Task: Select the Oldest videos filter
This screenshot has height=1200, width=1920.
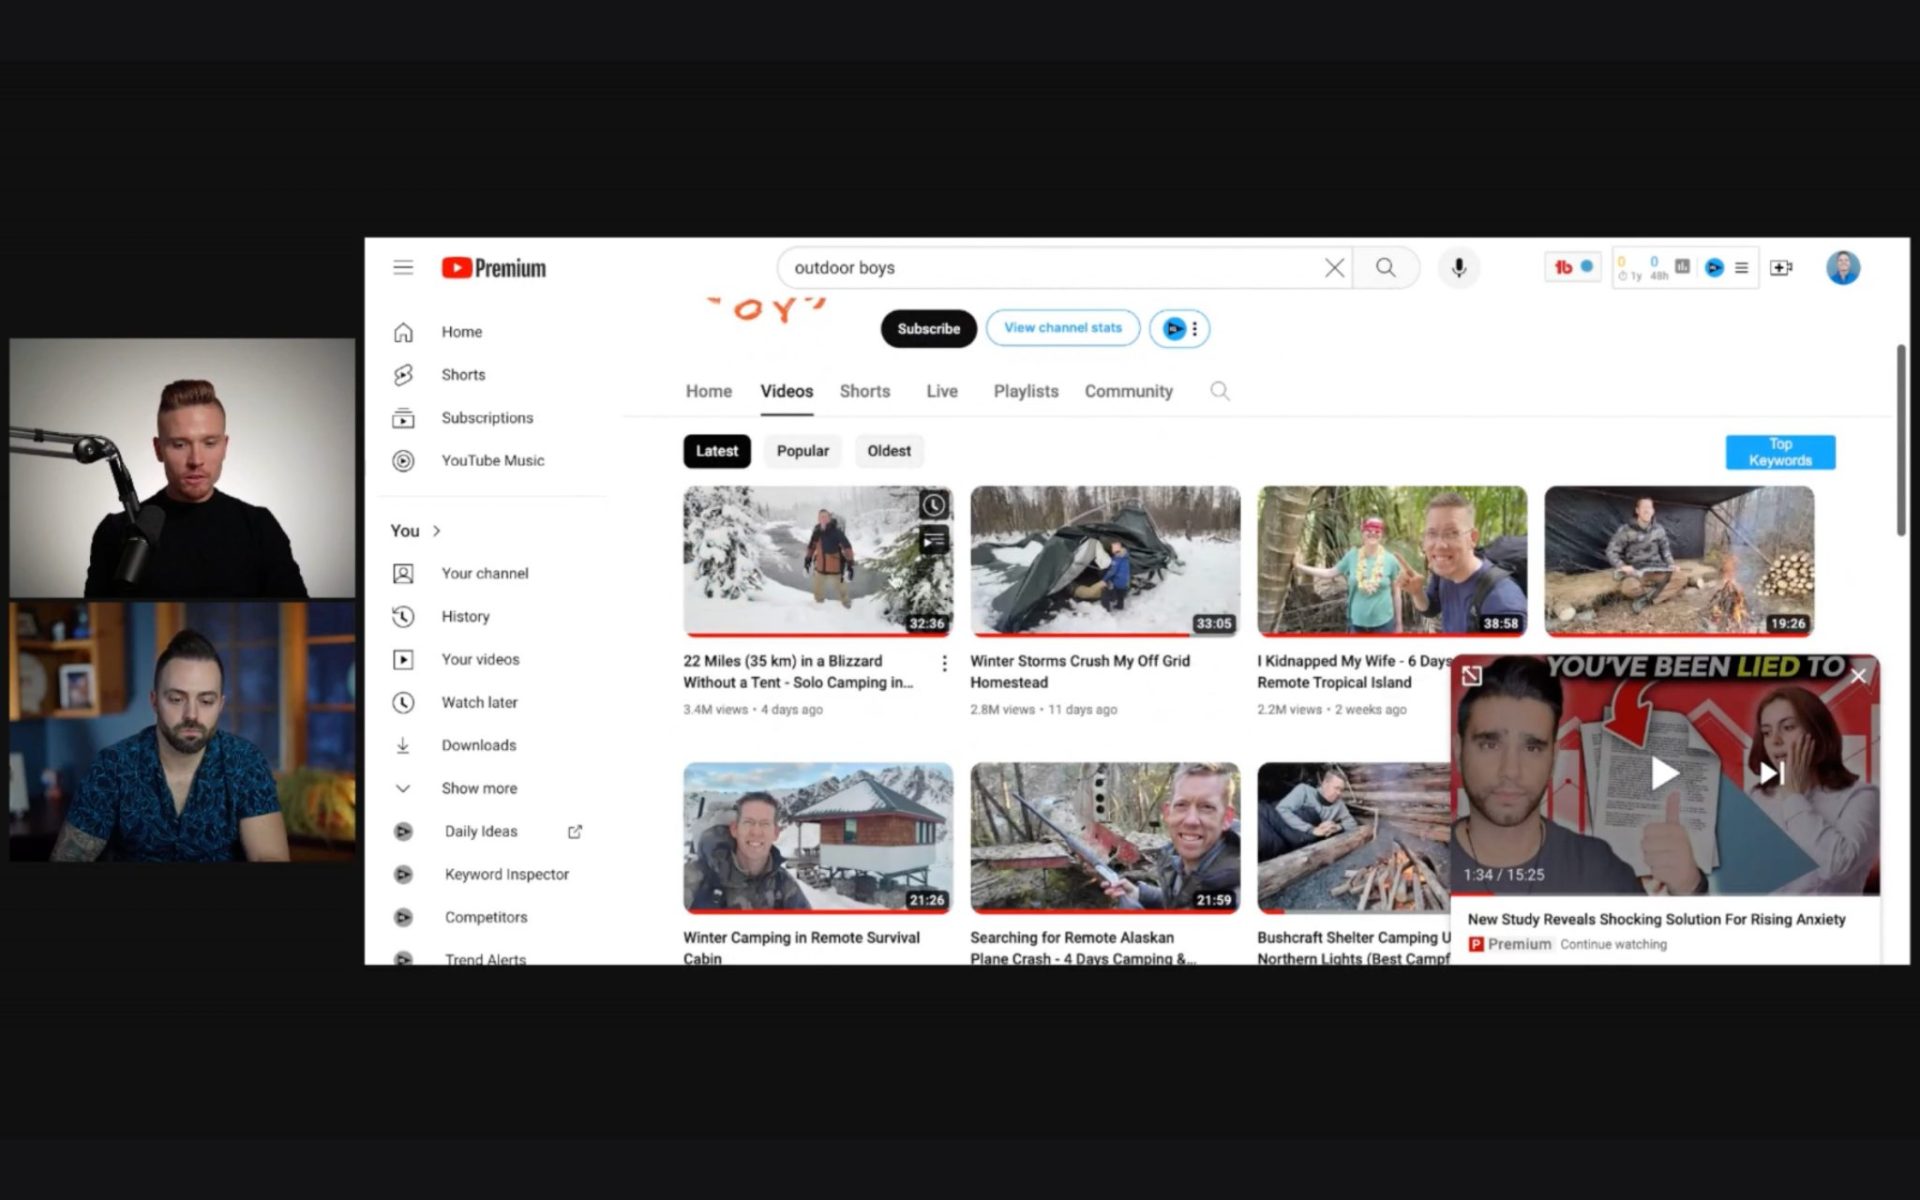Action: 887,449
